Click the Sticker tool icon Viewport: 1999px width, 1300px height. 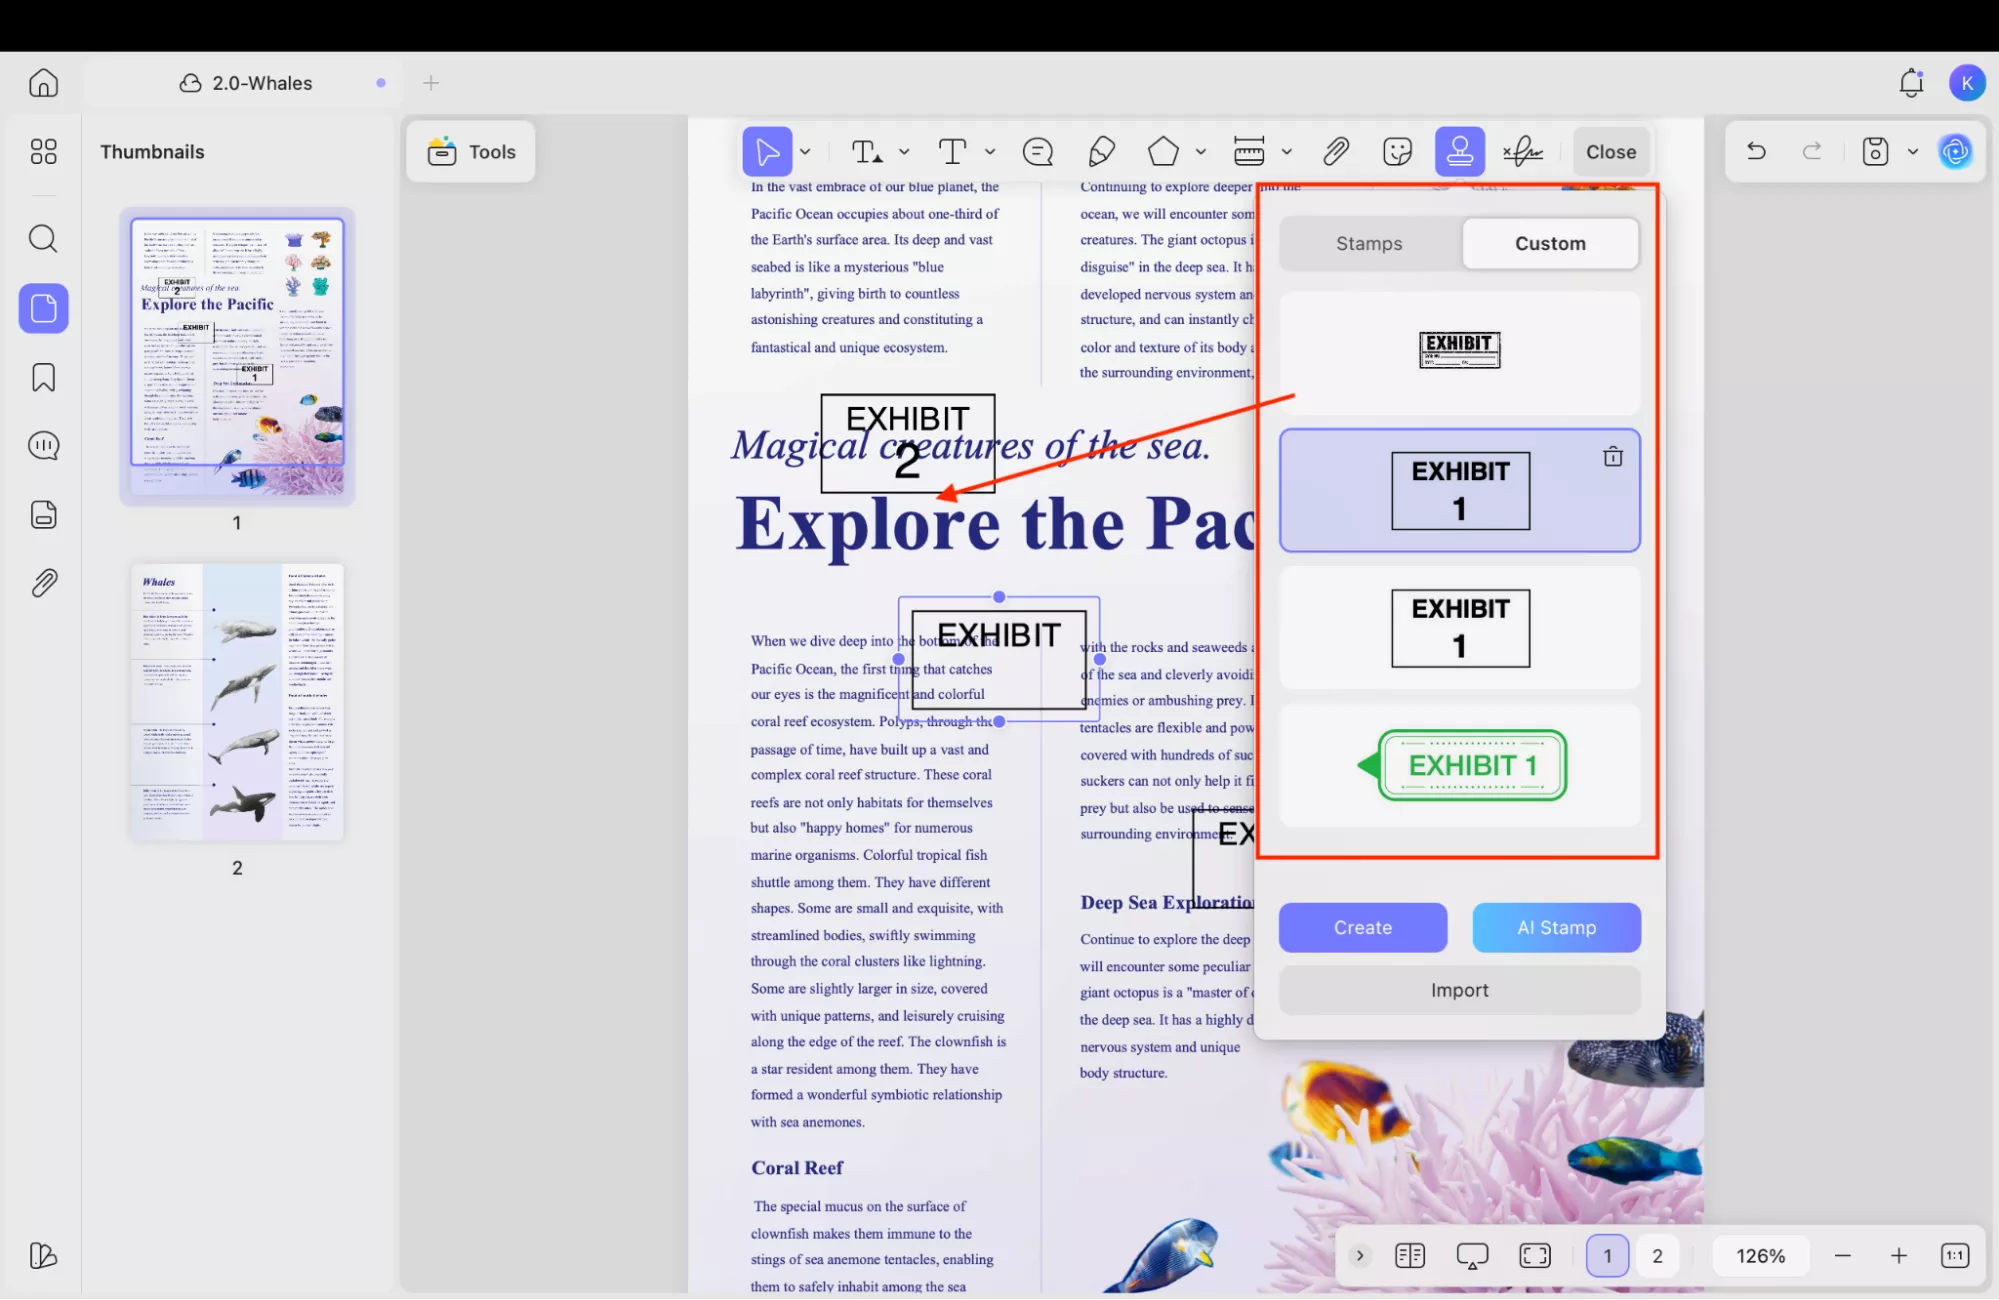point(1396,151)
